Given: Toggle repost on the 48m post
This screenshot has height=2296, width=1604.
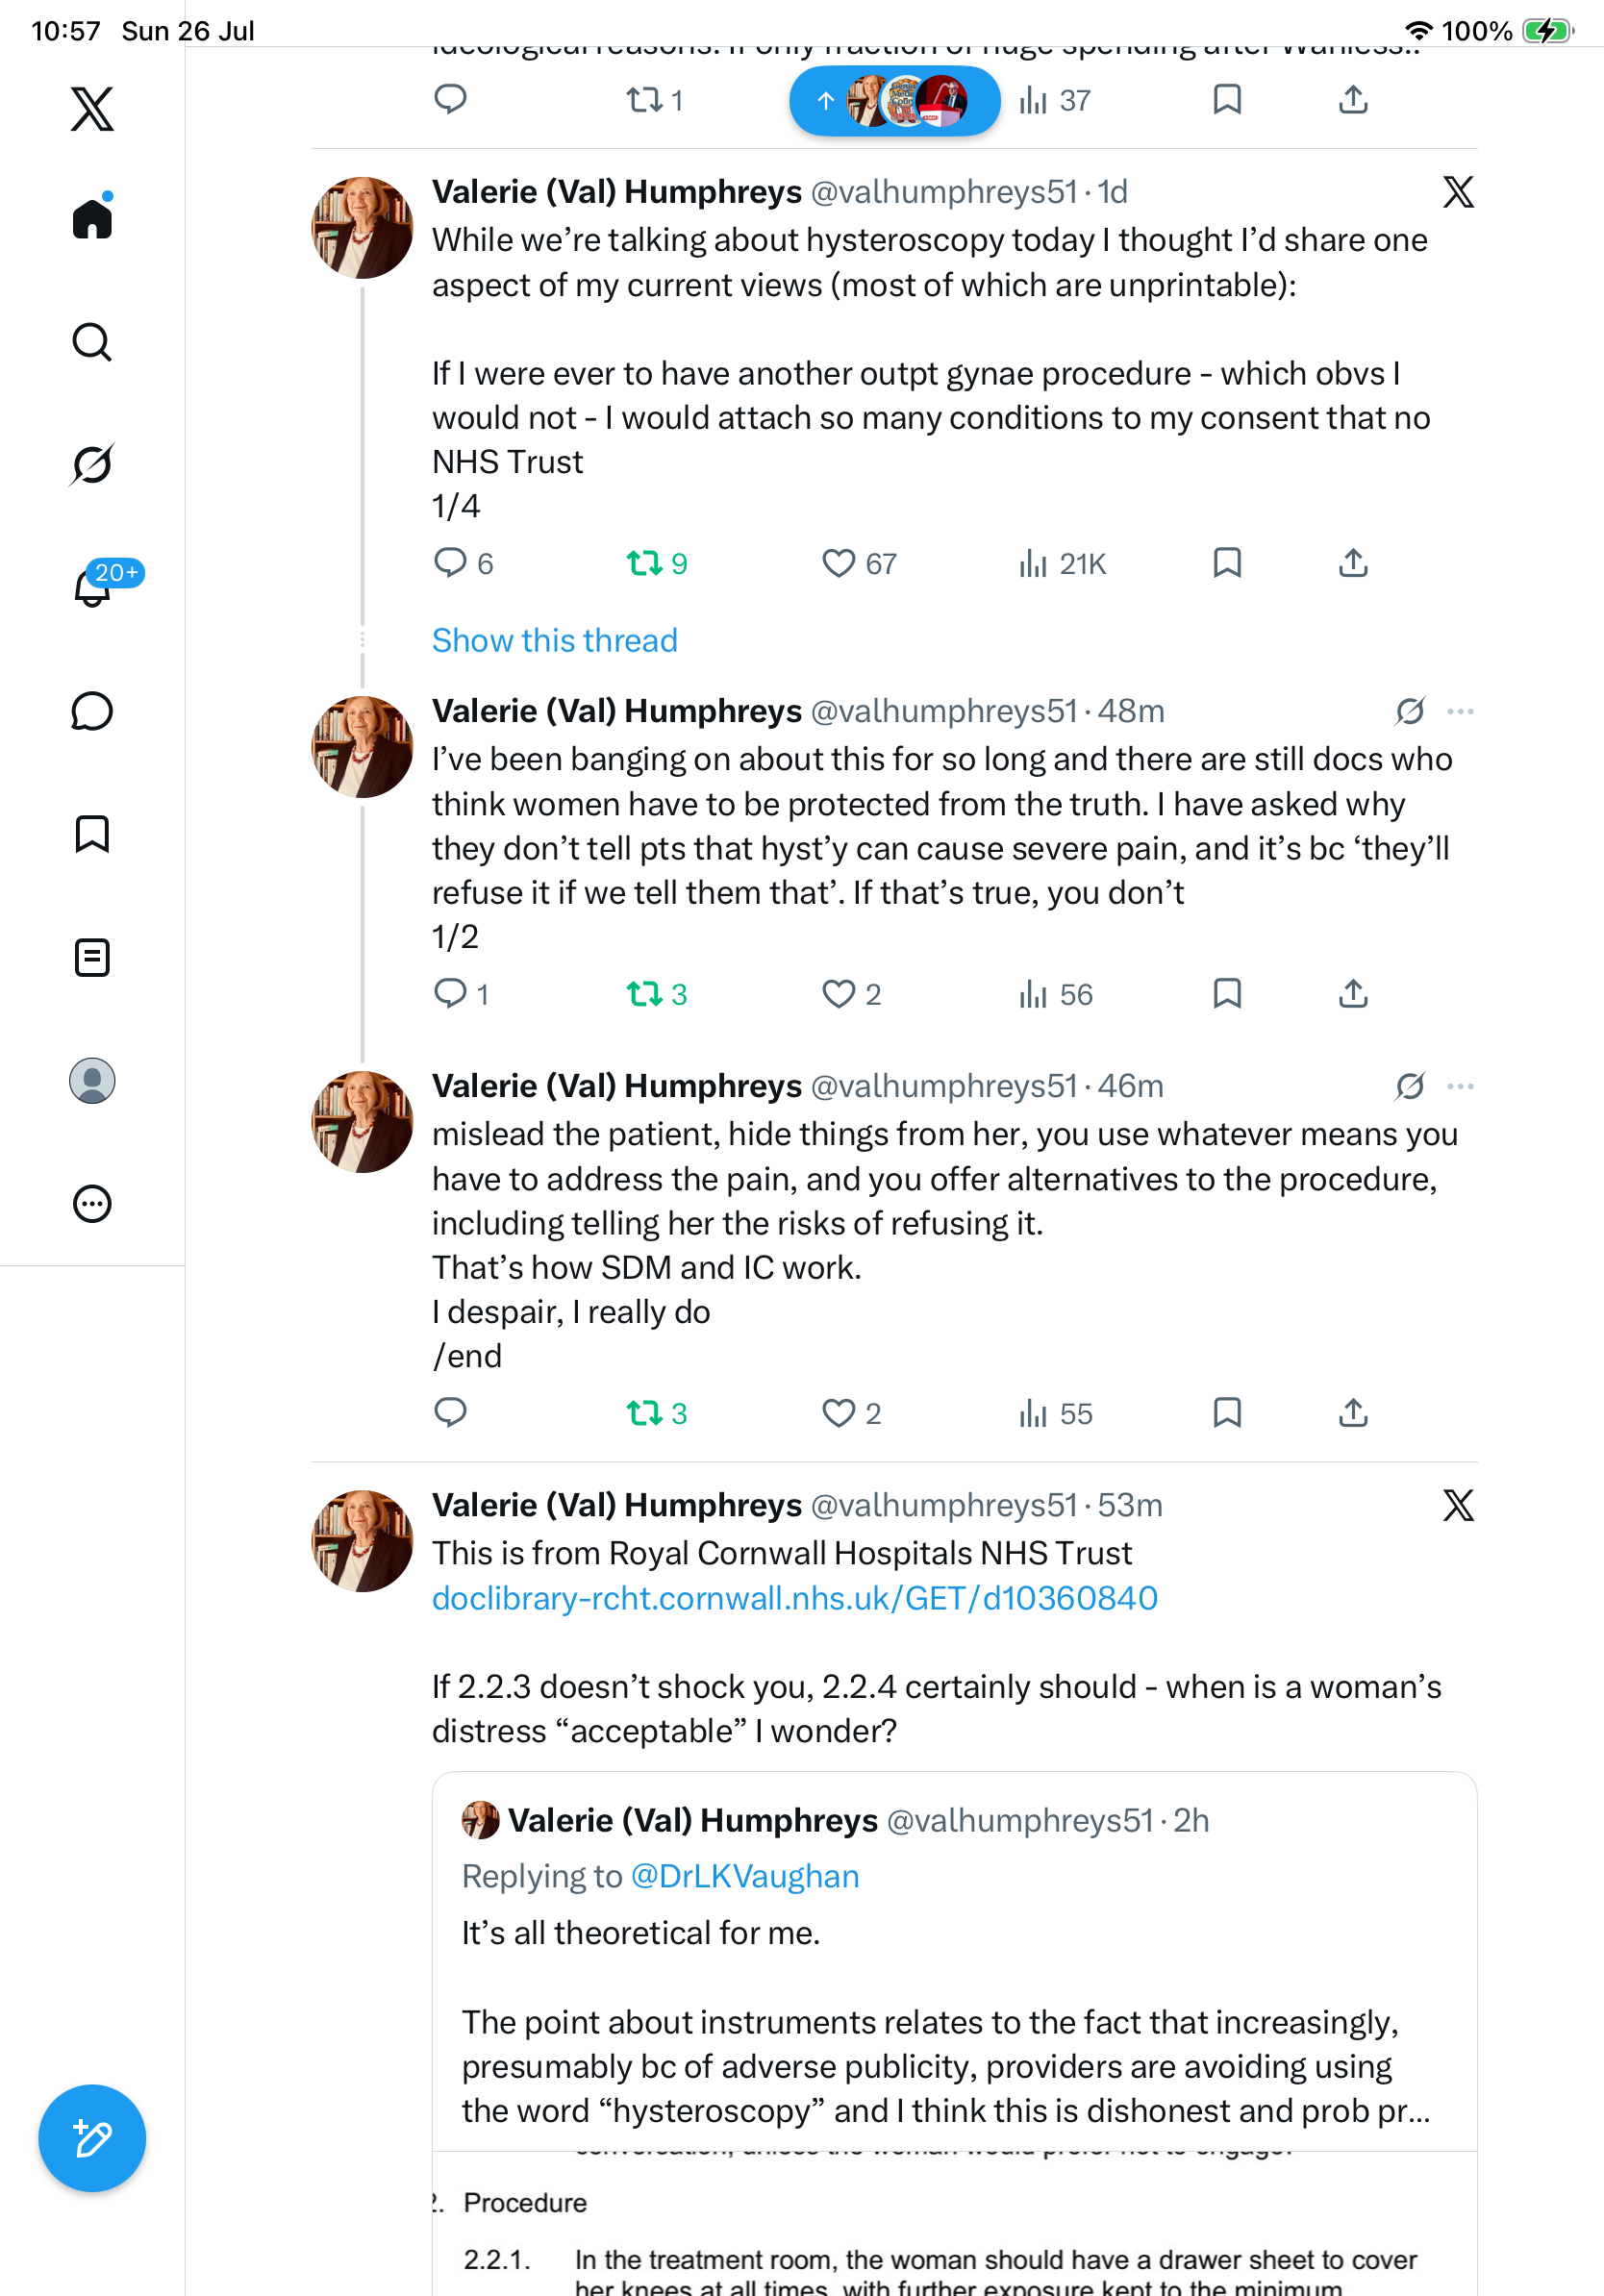Looking at the screenshot, I should 645,994.
